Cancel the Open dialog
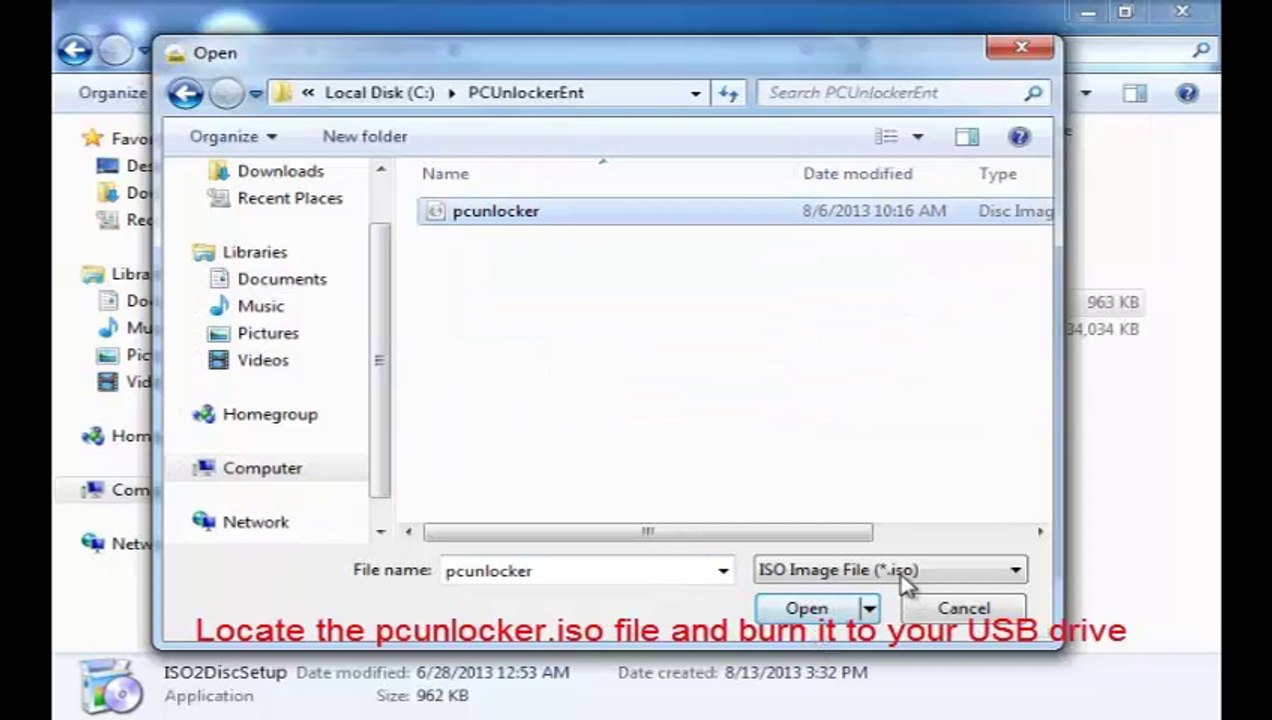The image size is (1272, 720). coord(964,608)
